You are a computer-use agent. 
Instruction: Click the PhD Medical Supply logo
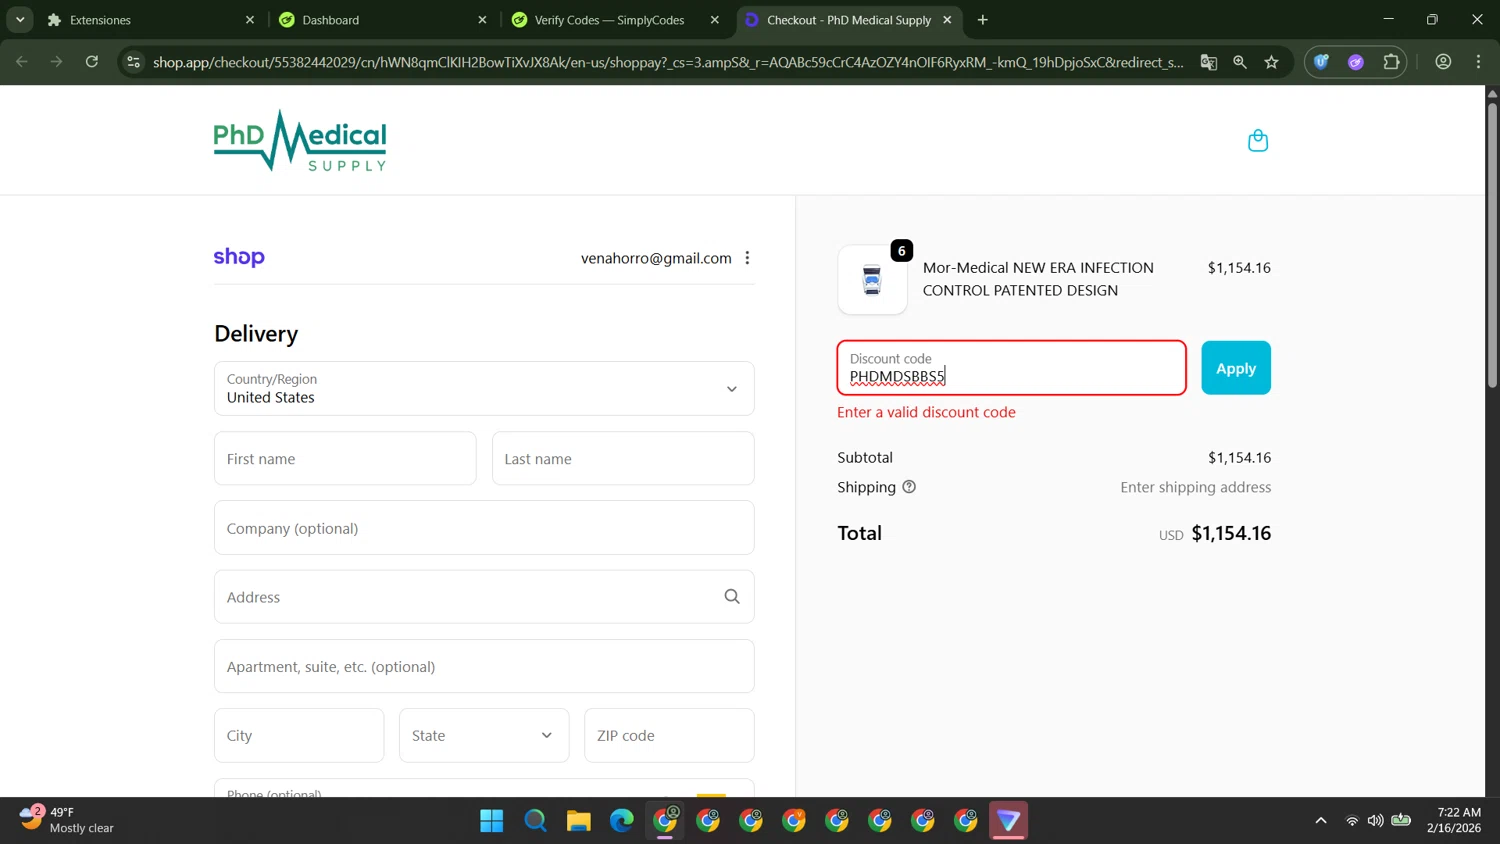[300, 141]
